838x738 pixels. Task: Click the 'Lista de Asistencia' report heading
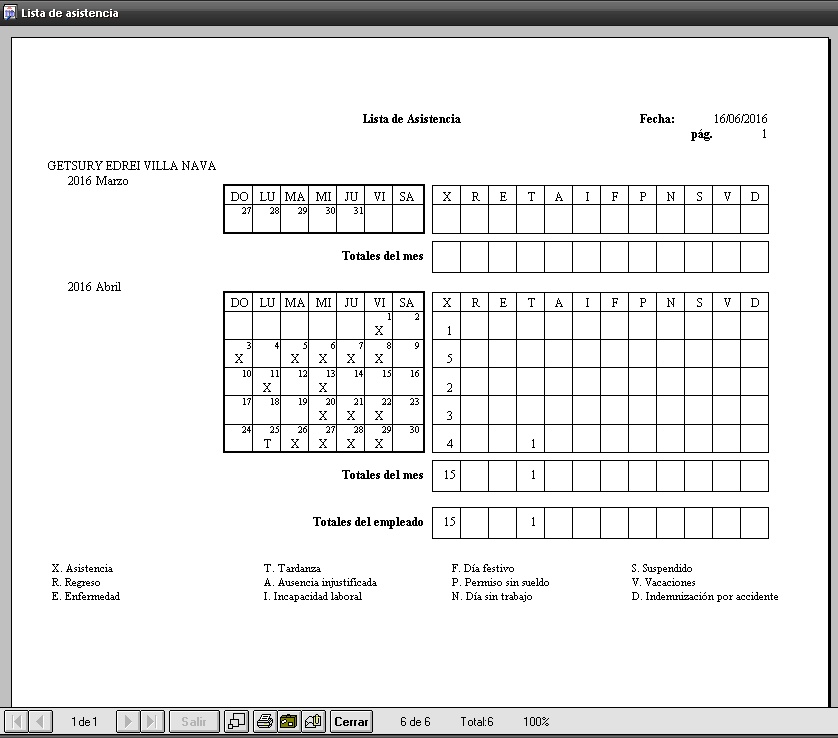tap(411, 119)
